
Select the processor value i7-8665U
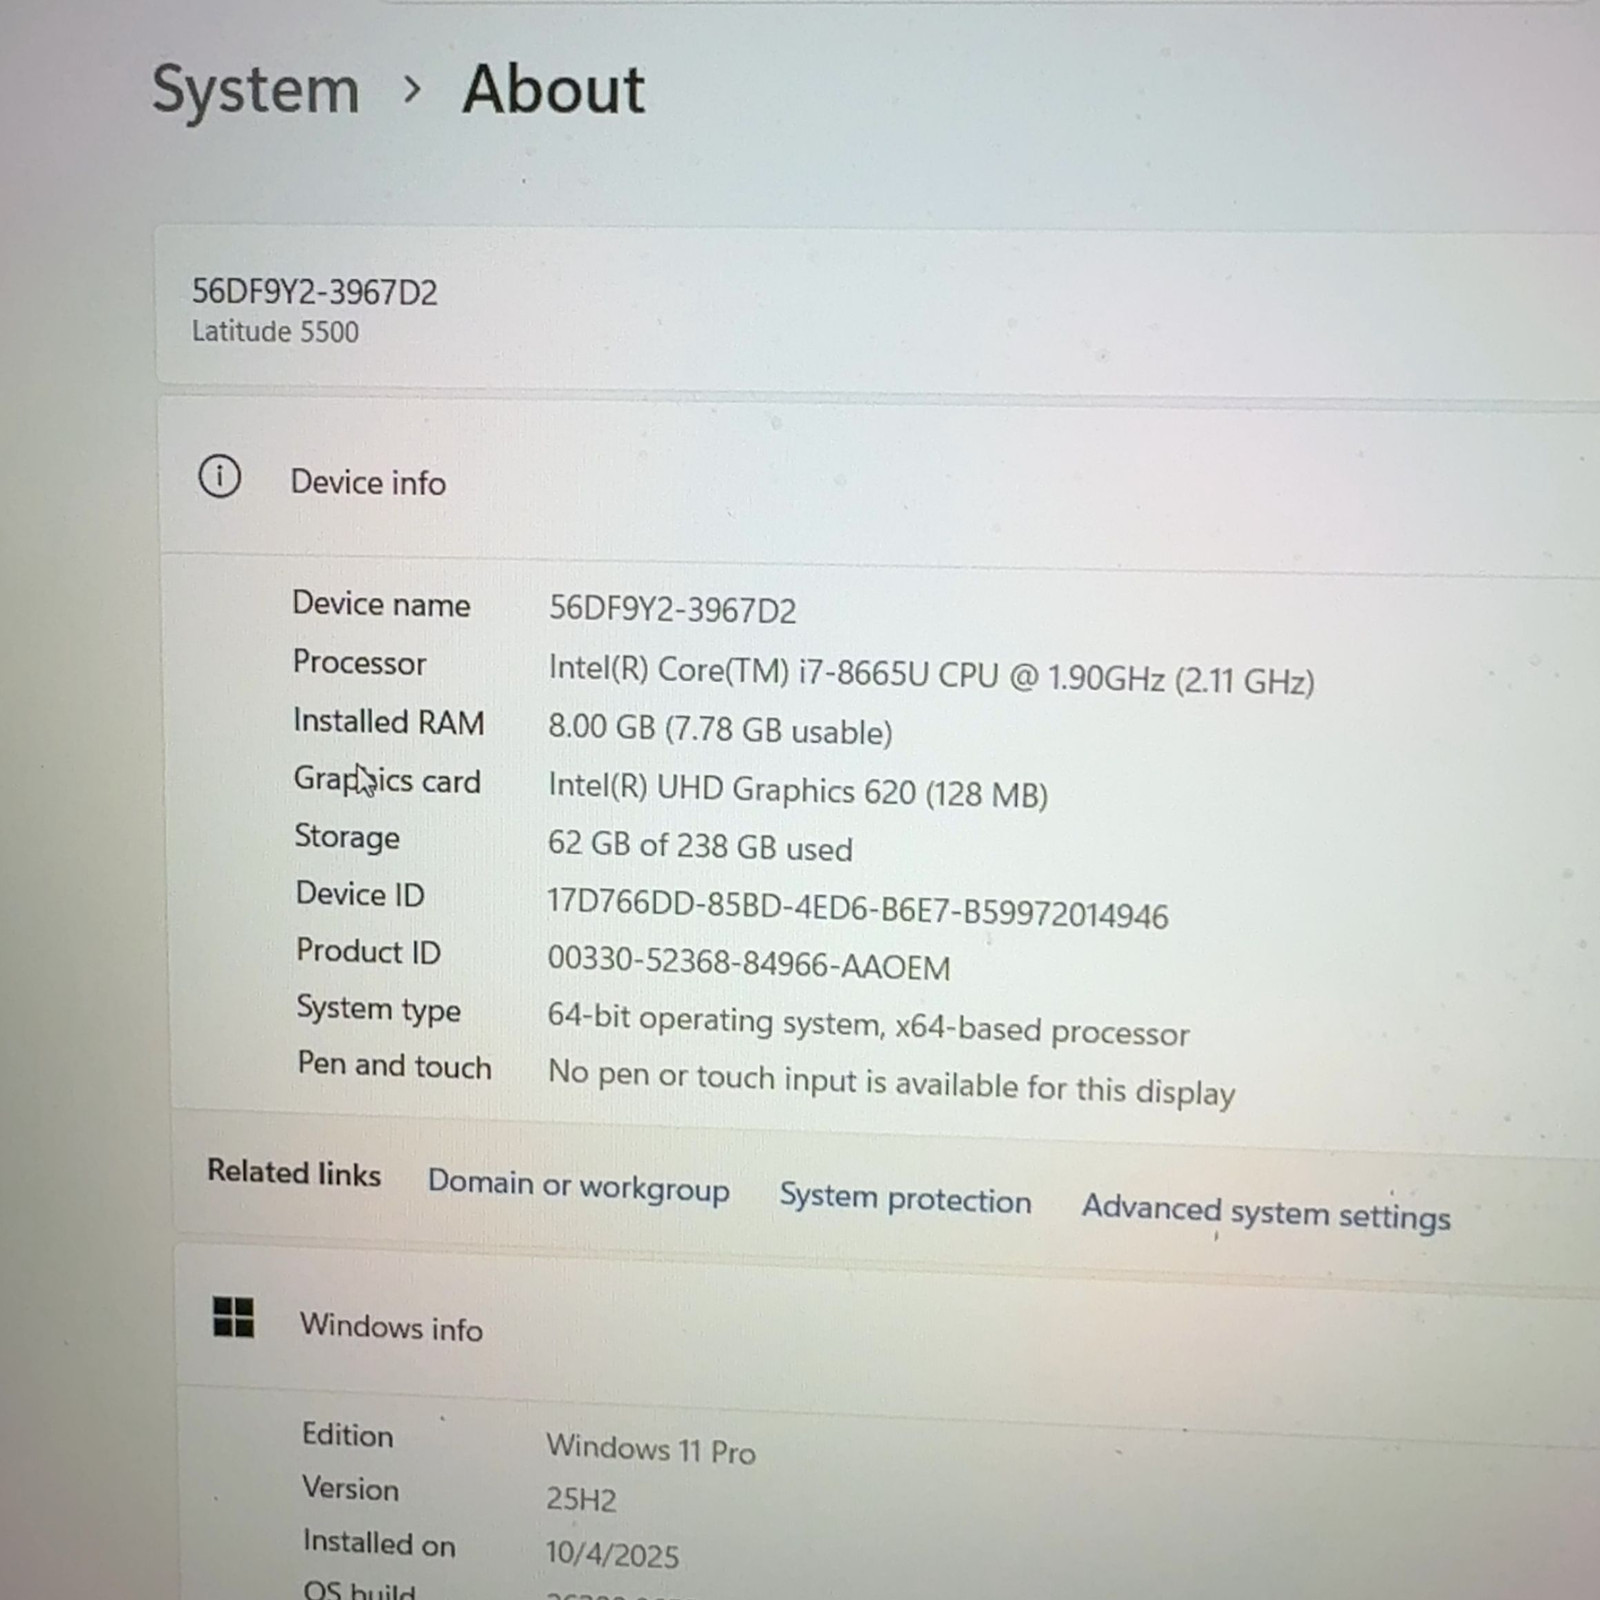pyautogui.click(x=931, y=675)
